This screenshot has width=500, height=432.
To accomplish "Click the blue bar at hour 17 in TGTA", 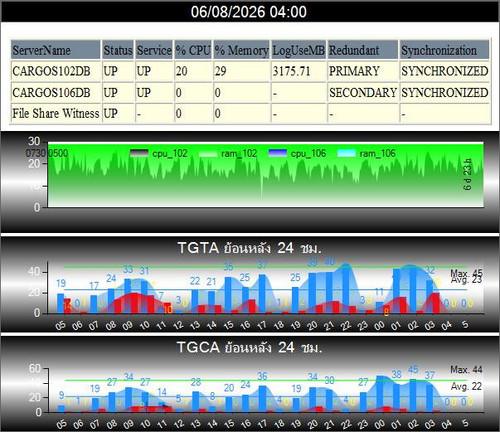I will tap(262, 294).
